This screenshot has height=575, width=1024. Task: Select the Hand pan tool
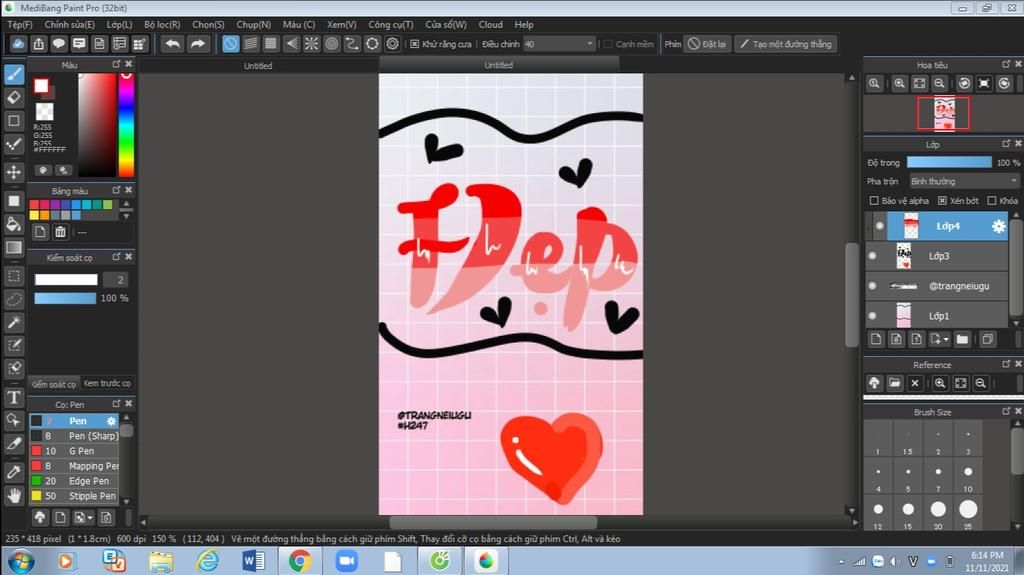click(14, 495)
